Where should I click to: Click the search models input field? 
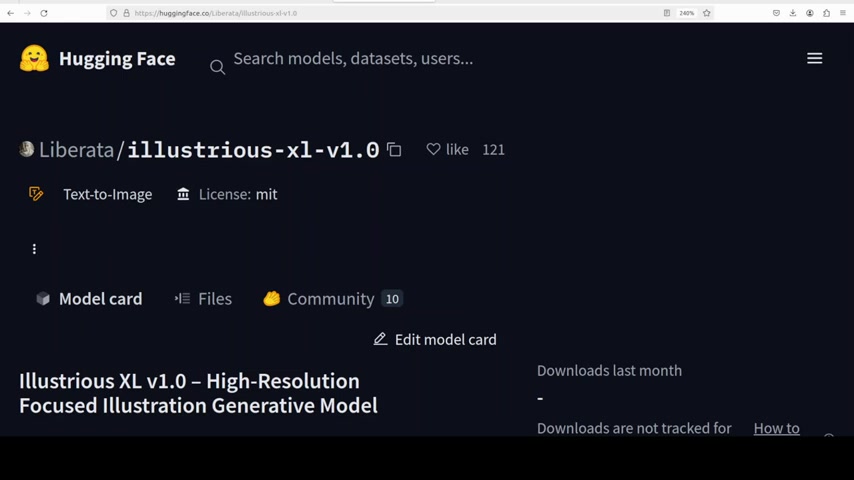[x=353, y=59]
